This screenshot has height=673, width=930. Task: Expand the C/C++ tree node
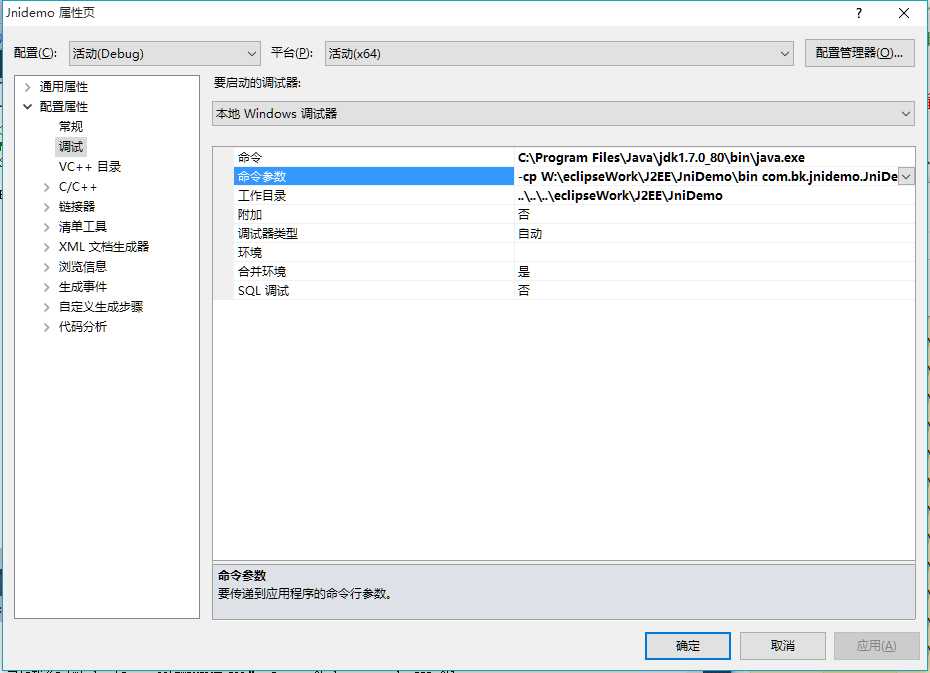(x=47, y=187)
